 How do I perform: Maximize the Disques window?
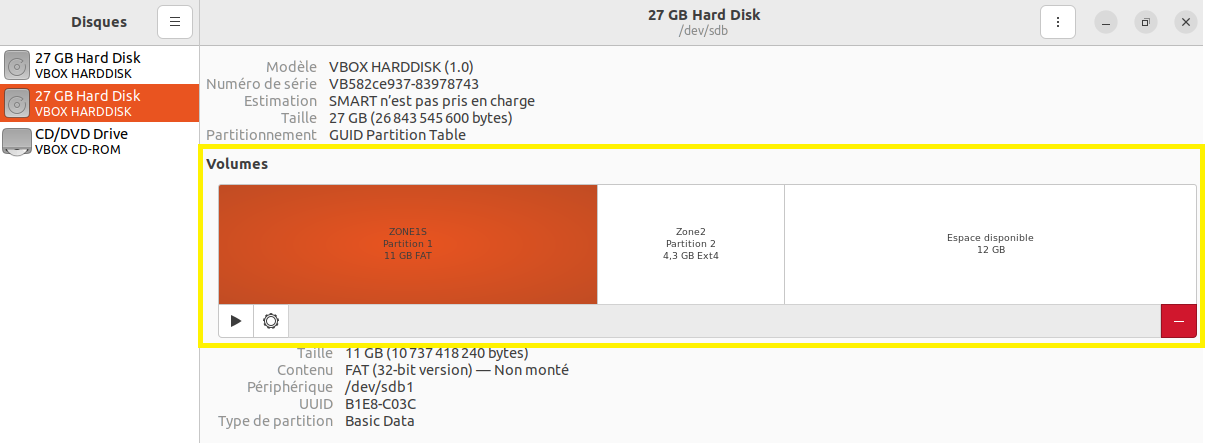[x=1145, y=22]
